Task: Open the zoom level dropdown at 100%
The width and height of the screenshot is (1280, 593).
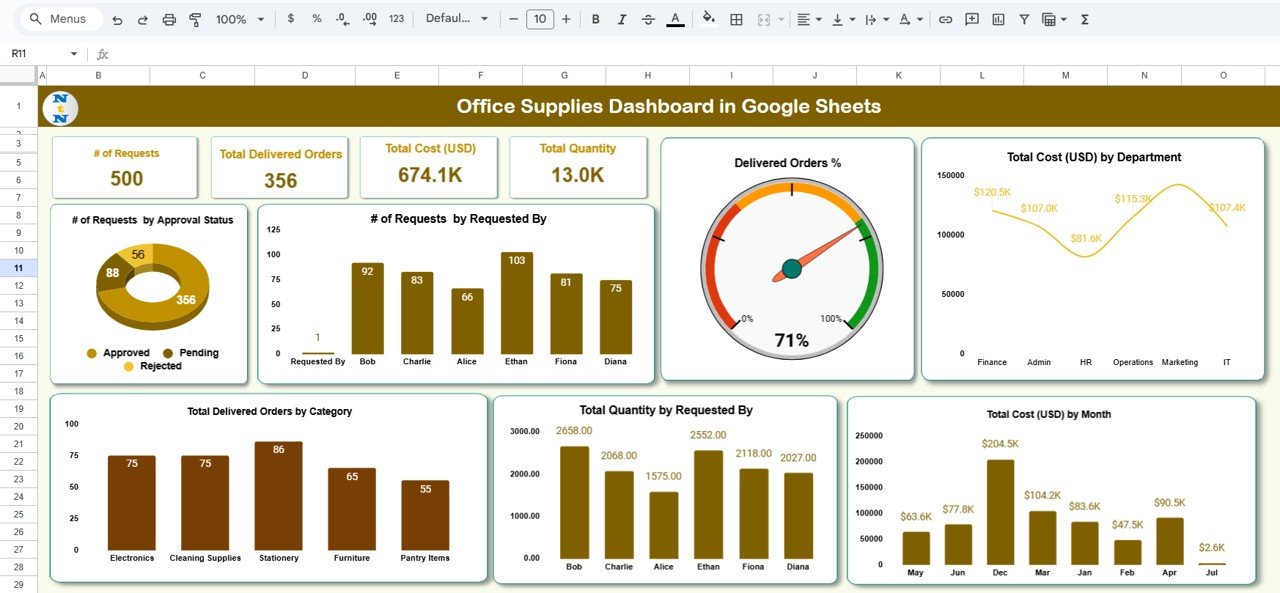Action: (x=240, y=19)
